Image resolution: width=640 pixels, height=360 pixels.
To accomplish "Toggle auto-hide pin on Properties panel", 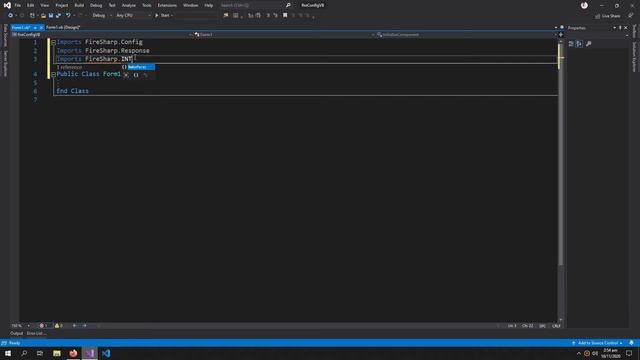I will point(620,28).
